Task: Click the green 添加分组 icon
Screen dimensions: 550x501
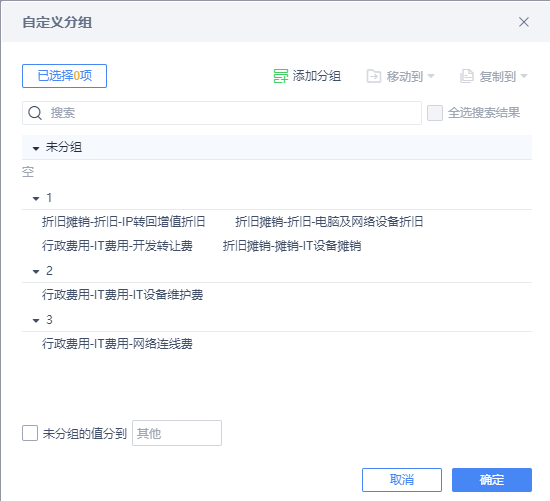Action: coord(281,76)
